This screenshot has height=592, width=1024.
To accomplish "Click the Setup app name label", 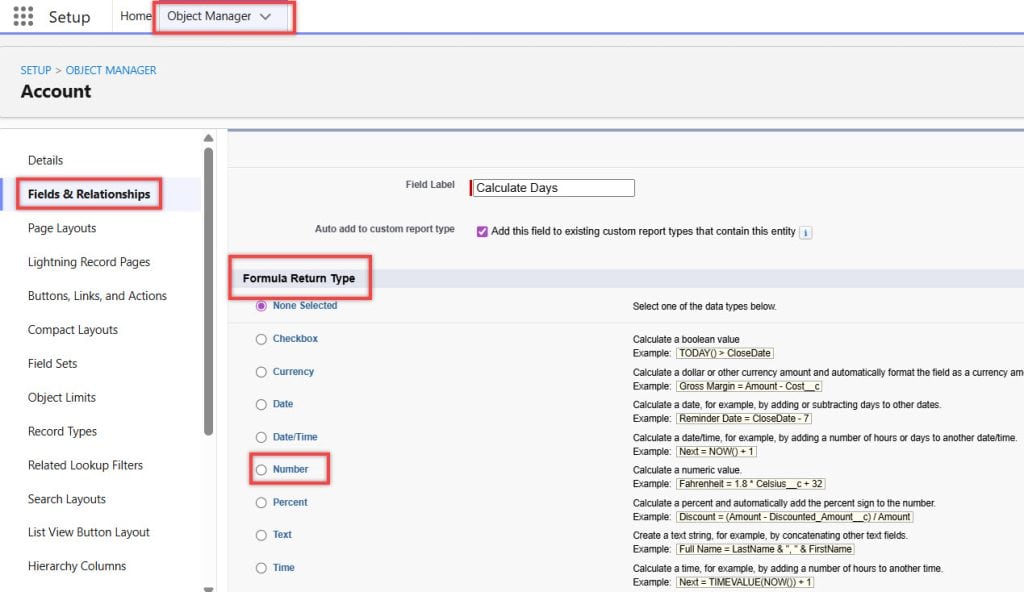I will pos(69,17).
